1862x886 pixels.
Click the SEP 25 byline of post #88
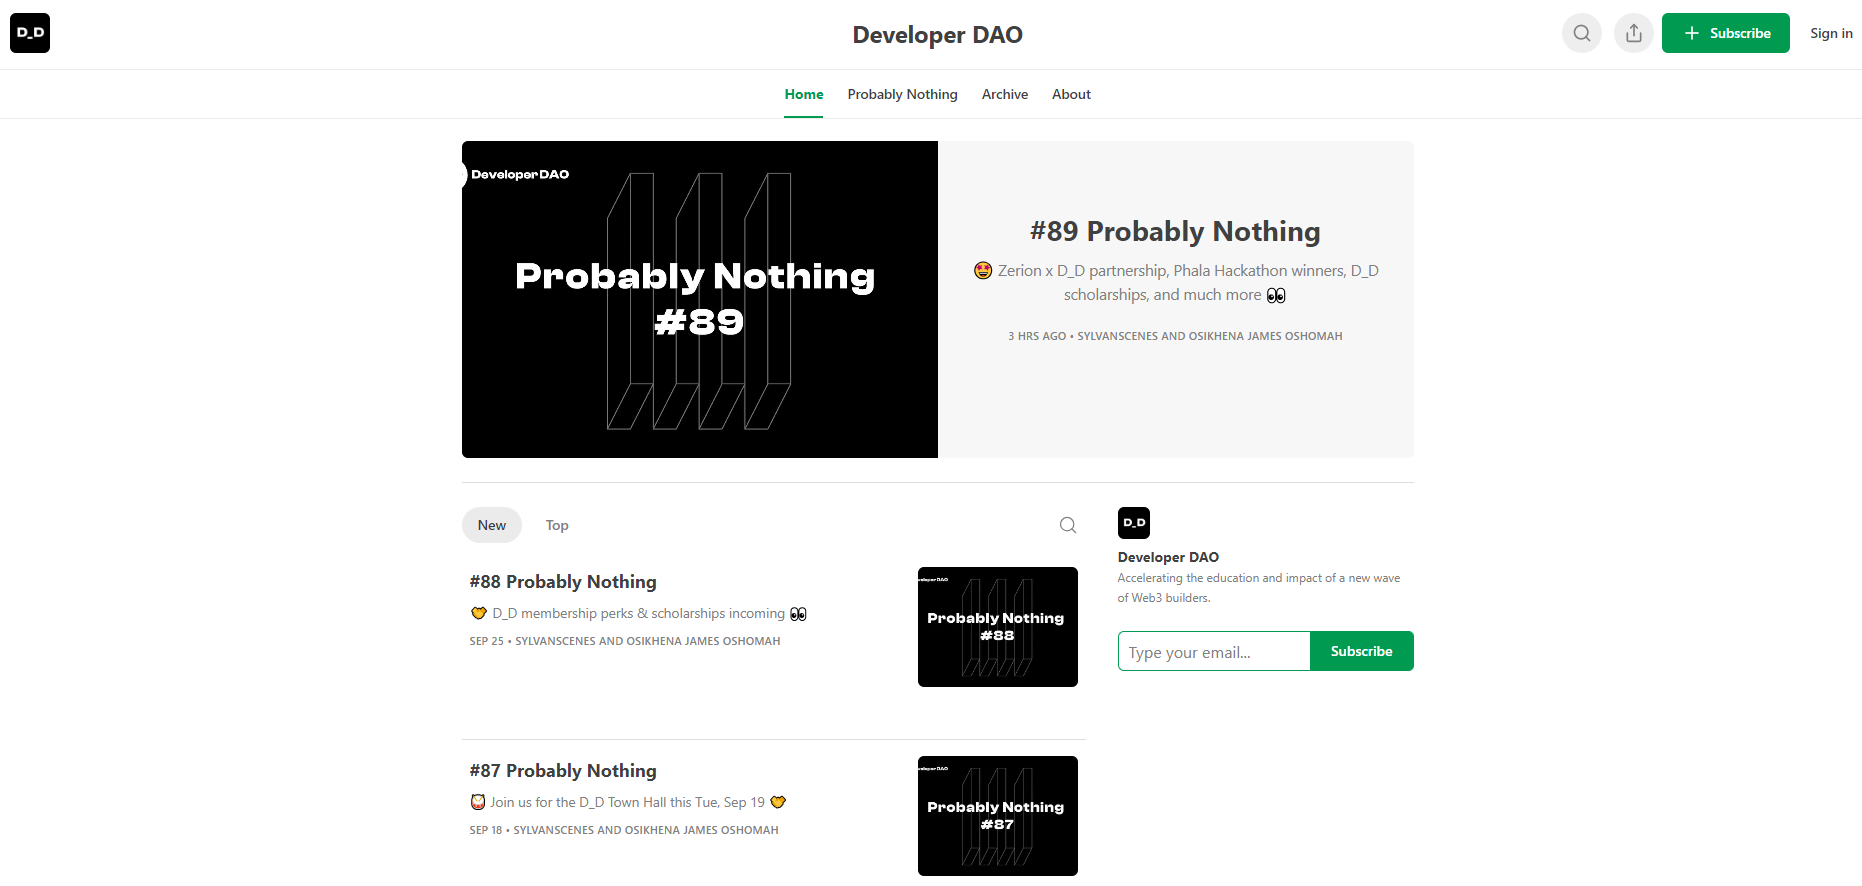click(x=625, y=641)
